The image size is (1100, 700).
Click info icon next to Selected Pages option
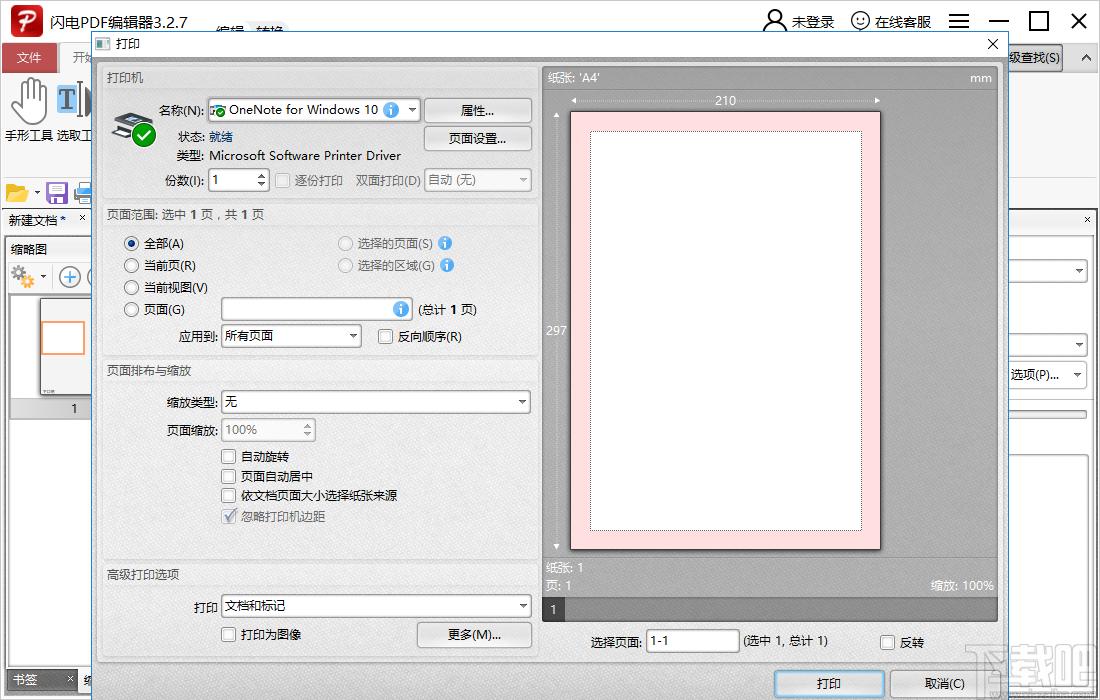pyautogui.click(x=445, y=243)
